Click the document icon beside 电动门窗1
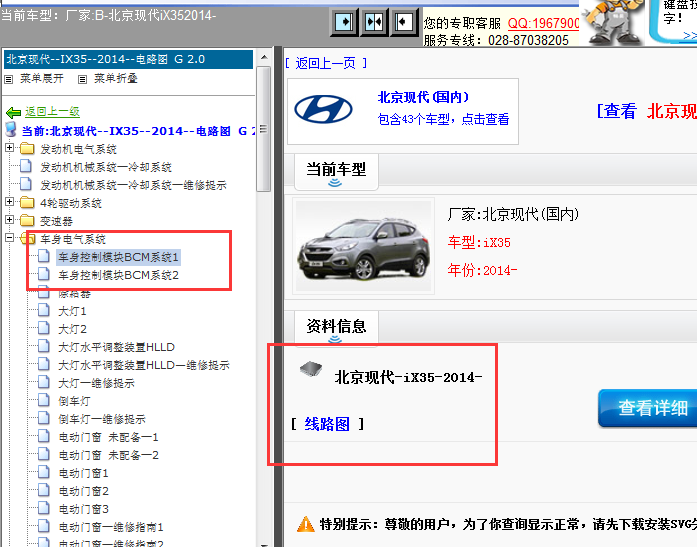Screen dimensions: 697x547 [x=44, y=472]
